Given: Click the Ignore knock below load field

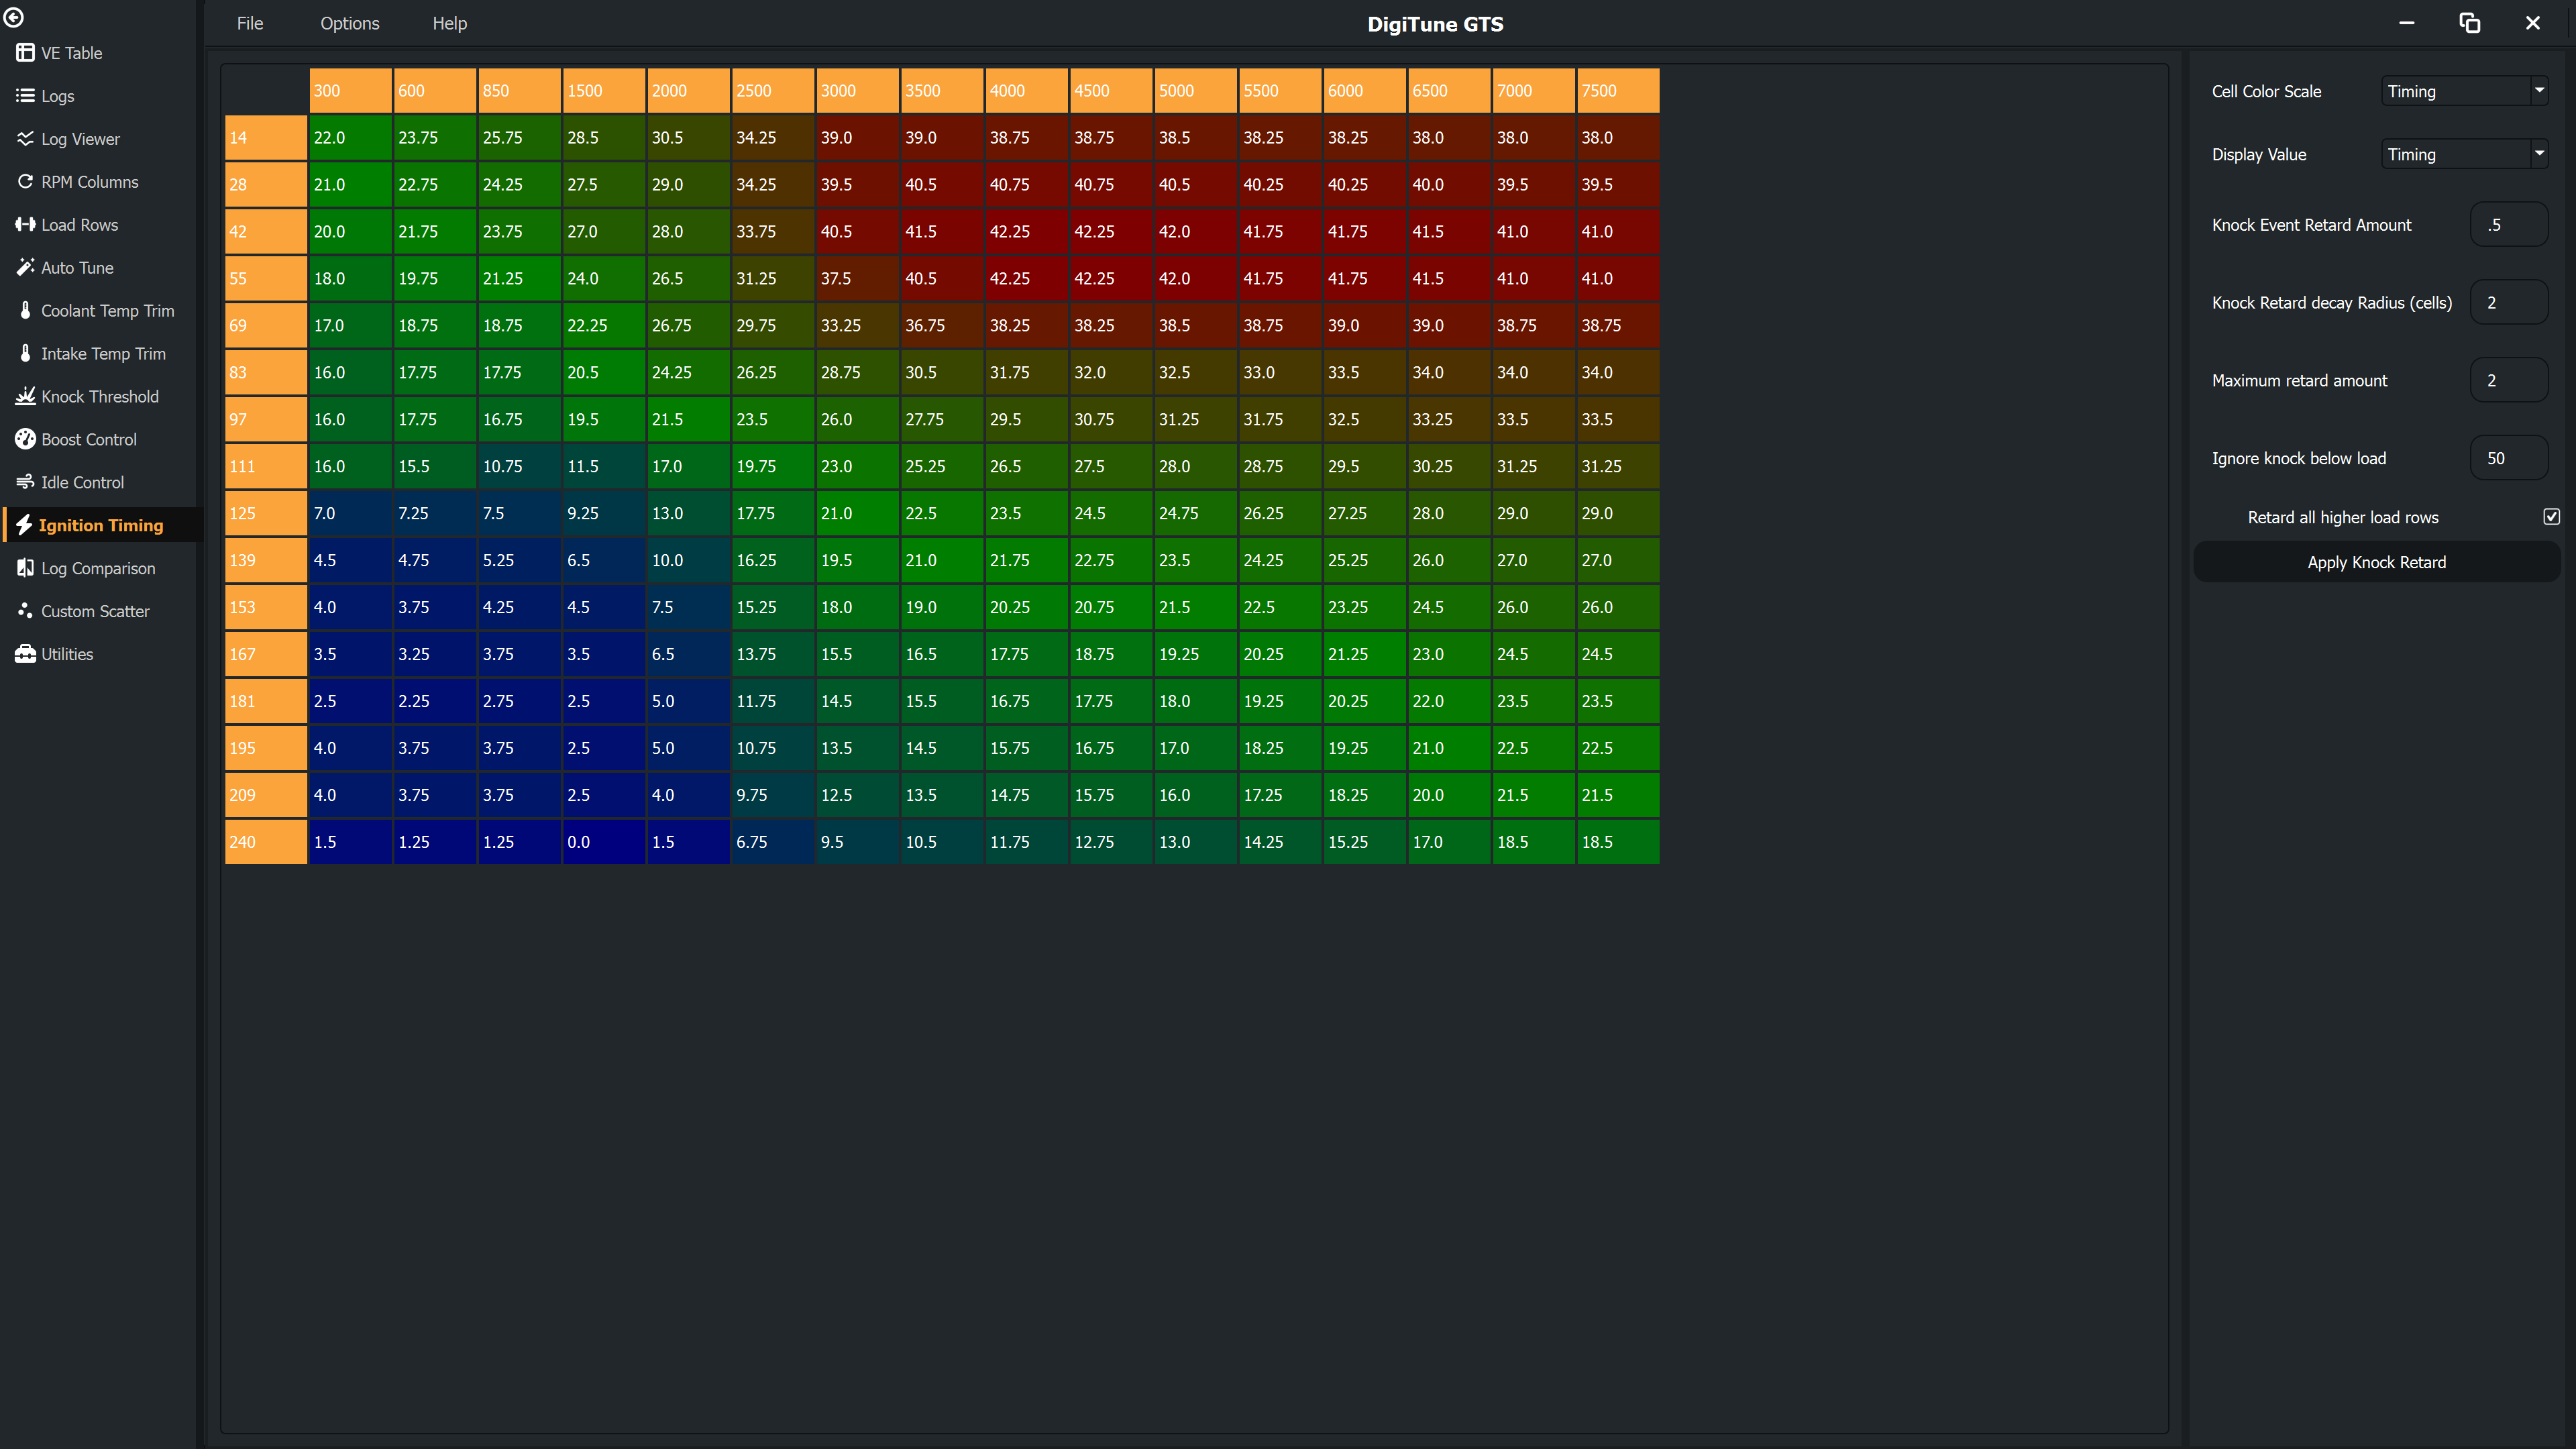Looking at the screenshot, I should click(2508, 458).
